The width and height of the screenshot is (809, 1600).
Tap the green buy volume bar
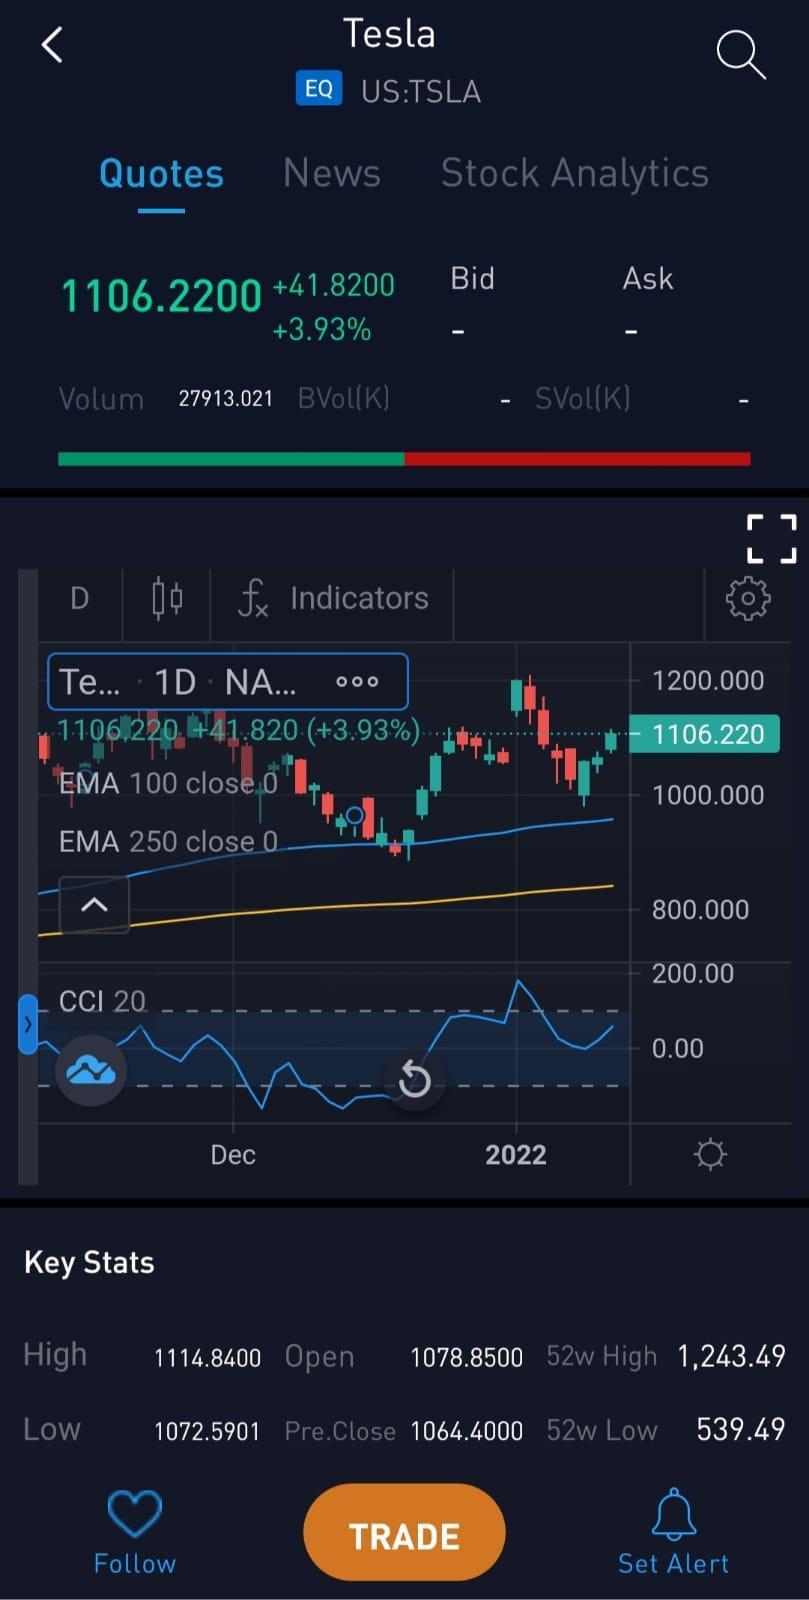[x=231, y=459]
